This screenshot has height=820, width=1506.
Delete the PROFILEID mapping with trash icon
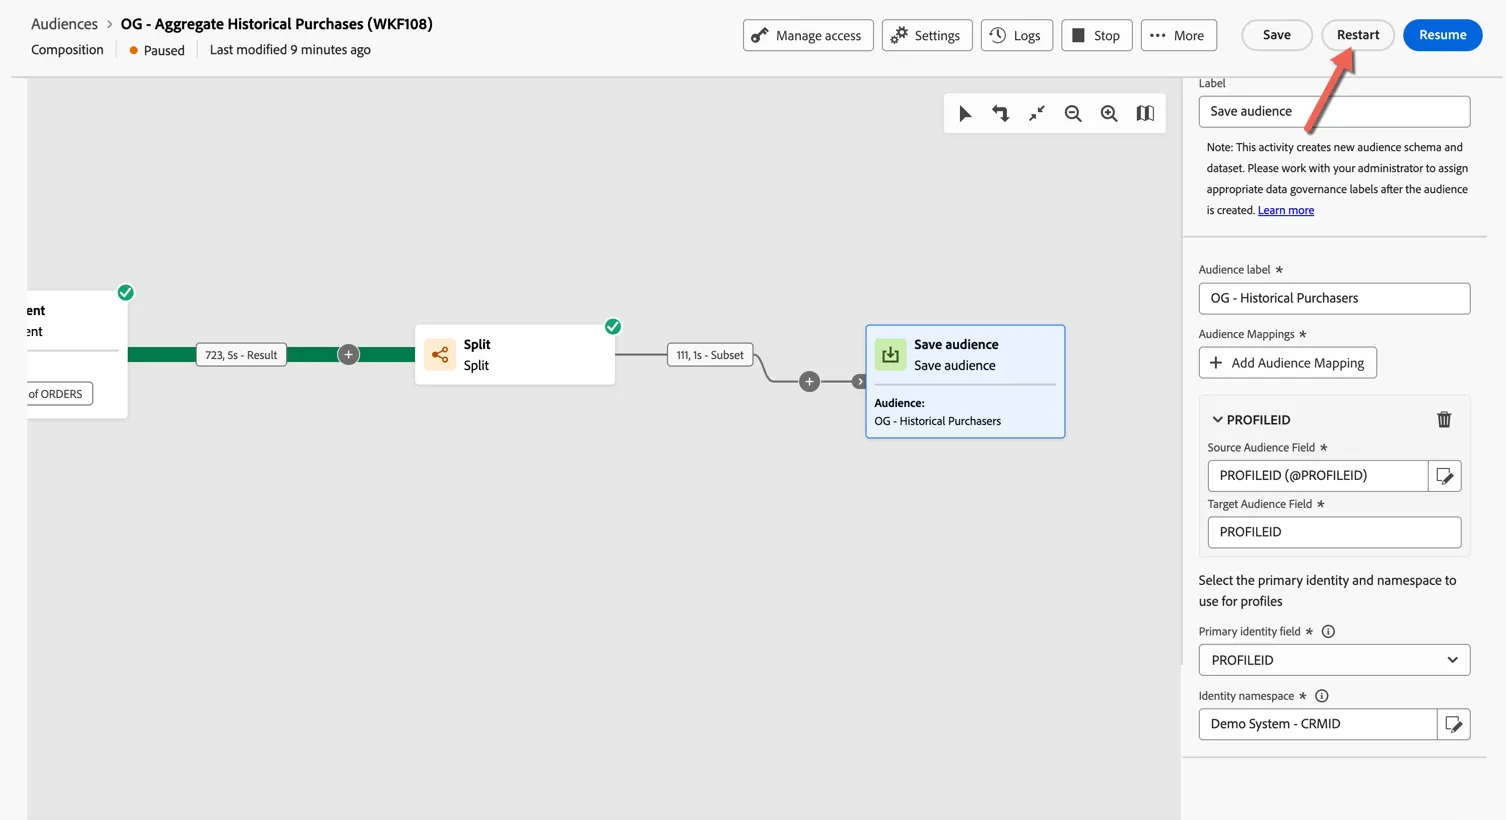pos(1444,420)
